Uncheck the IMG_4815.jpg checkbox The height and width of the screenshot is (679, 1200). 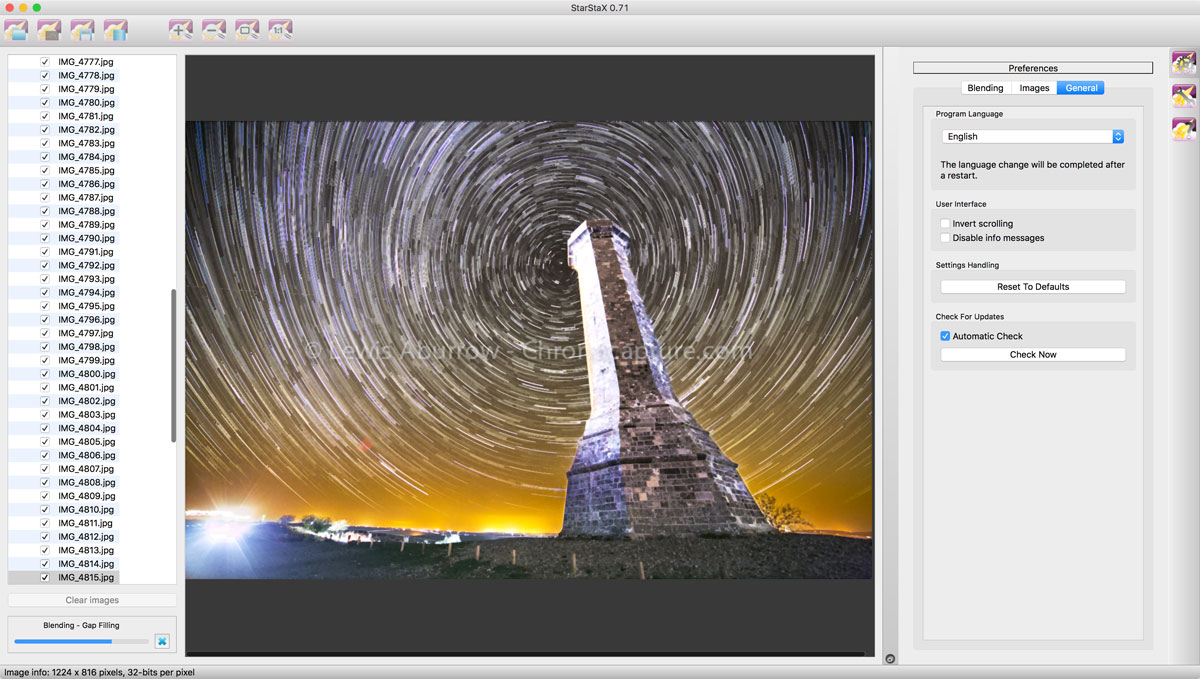45,577
